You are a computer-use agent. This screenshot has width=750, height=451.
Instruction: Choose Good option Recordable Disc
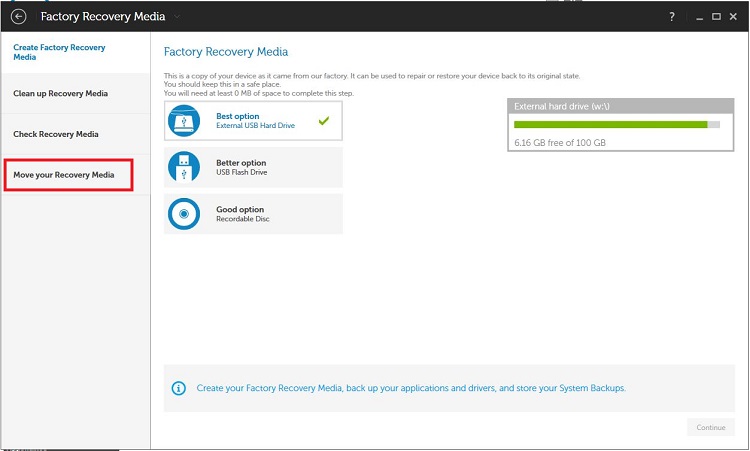253,214
